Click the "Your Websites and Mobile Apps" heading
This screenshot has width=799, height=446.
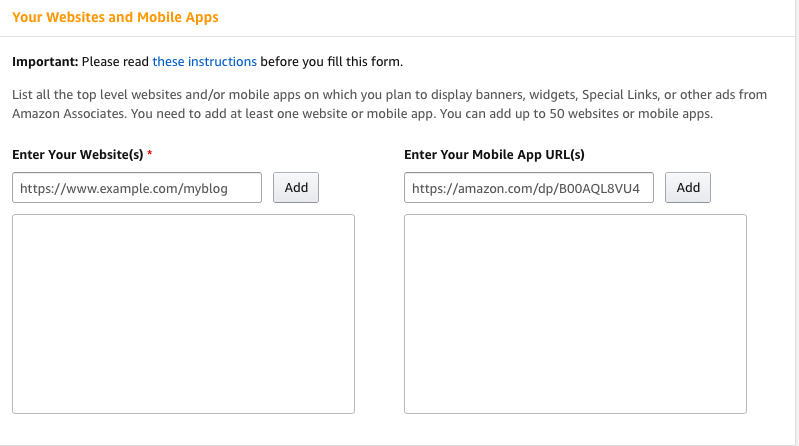[115, 17]
